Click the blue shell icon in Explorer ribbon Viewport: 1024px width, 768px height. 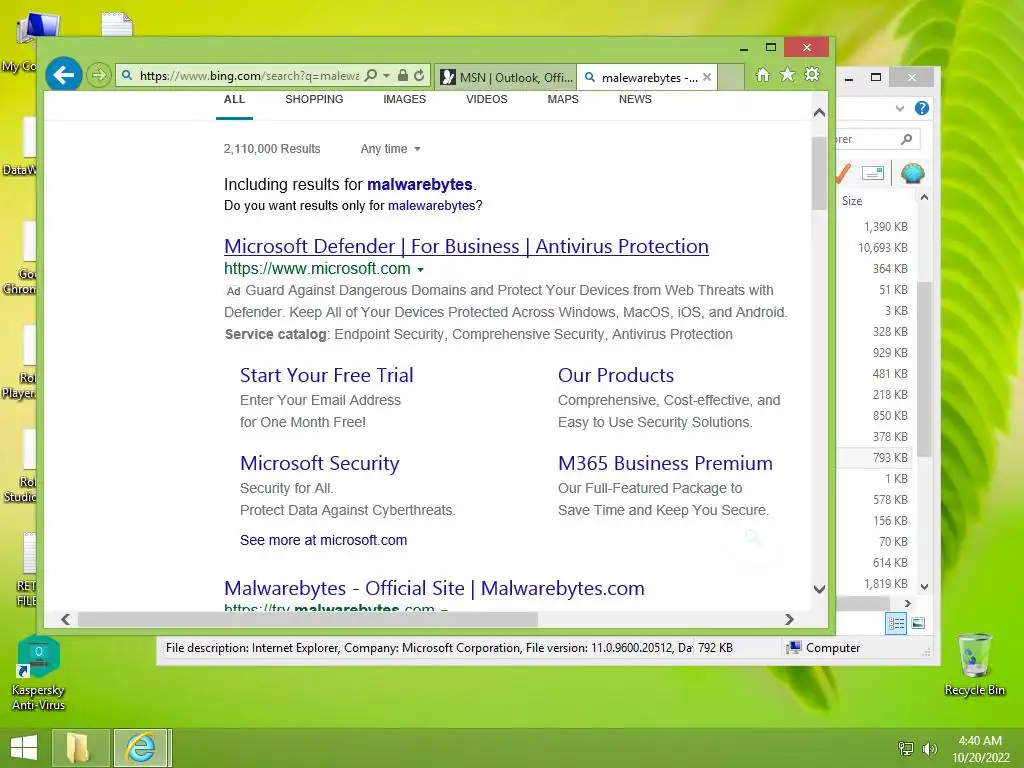[x=912, y=173]
